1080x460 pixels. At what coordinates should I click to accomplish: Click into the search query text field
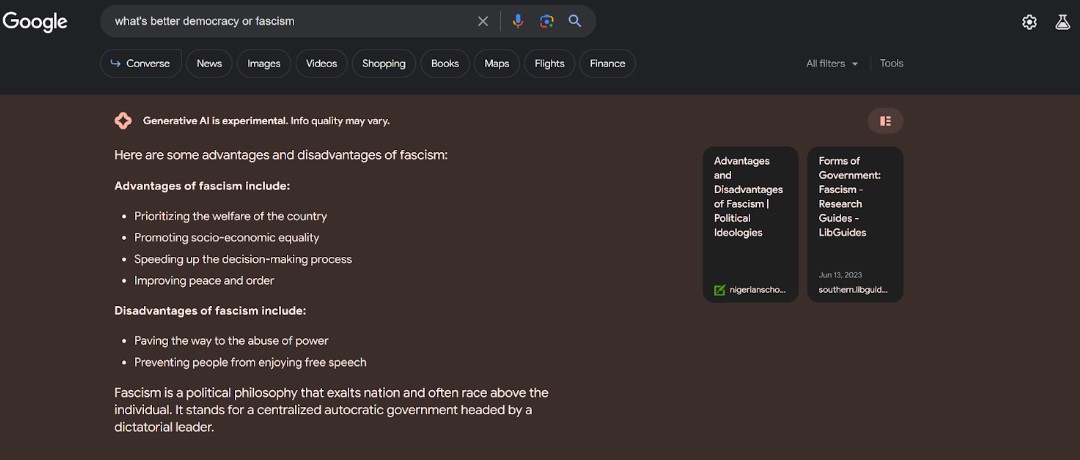point(289,21)
